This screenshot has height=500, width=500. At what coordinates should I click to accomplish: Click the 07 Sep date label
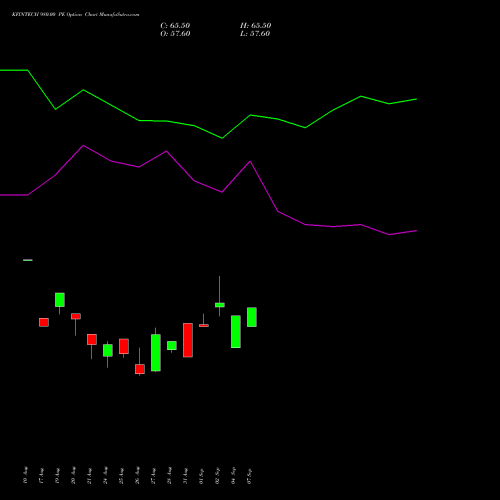pos(249,476)
